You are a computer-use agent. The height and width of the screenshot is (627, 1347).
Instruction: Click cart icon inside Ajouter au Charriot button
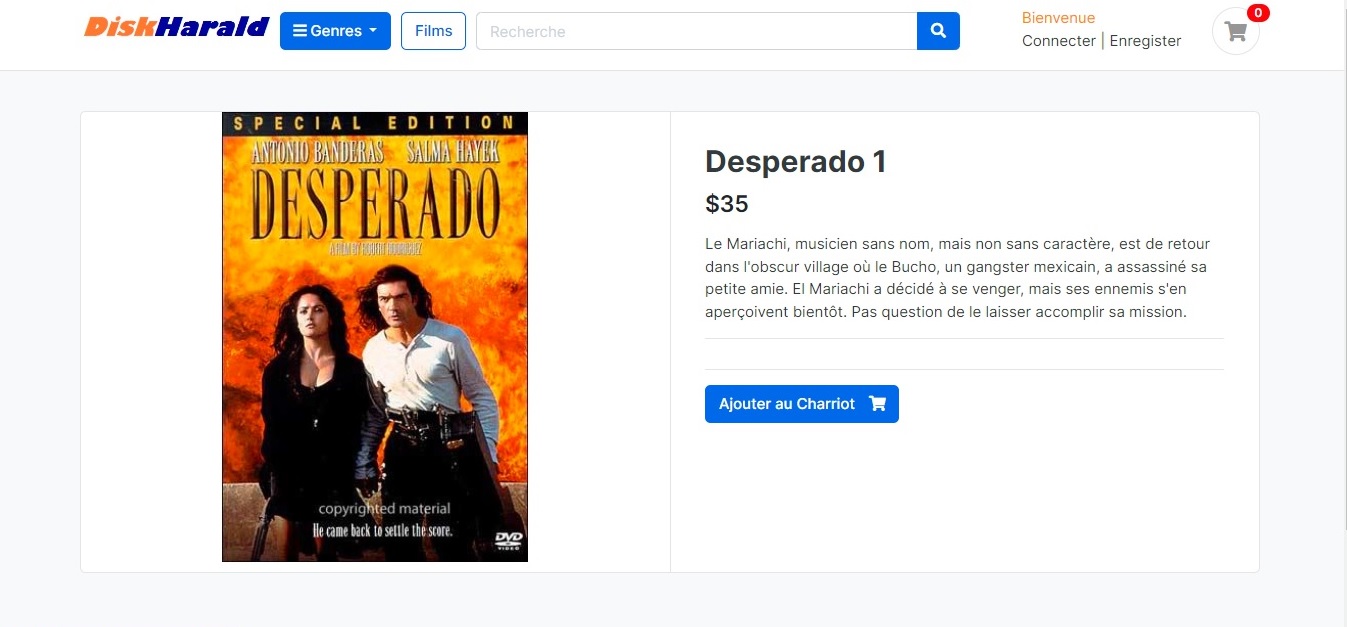878,404
